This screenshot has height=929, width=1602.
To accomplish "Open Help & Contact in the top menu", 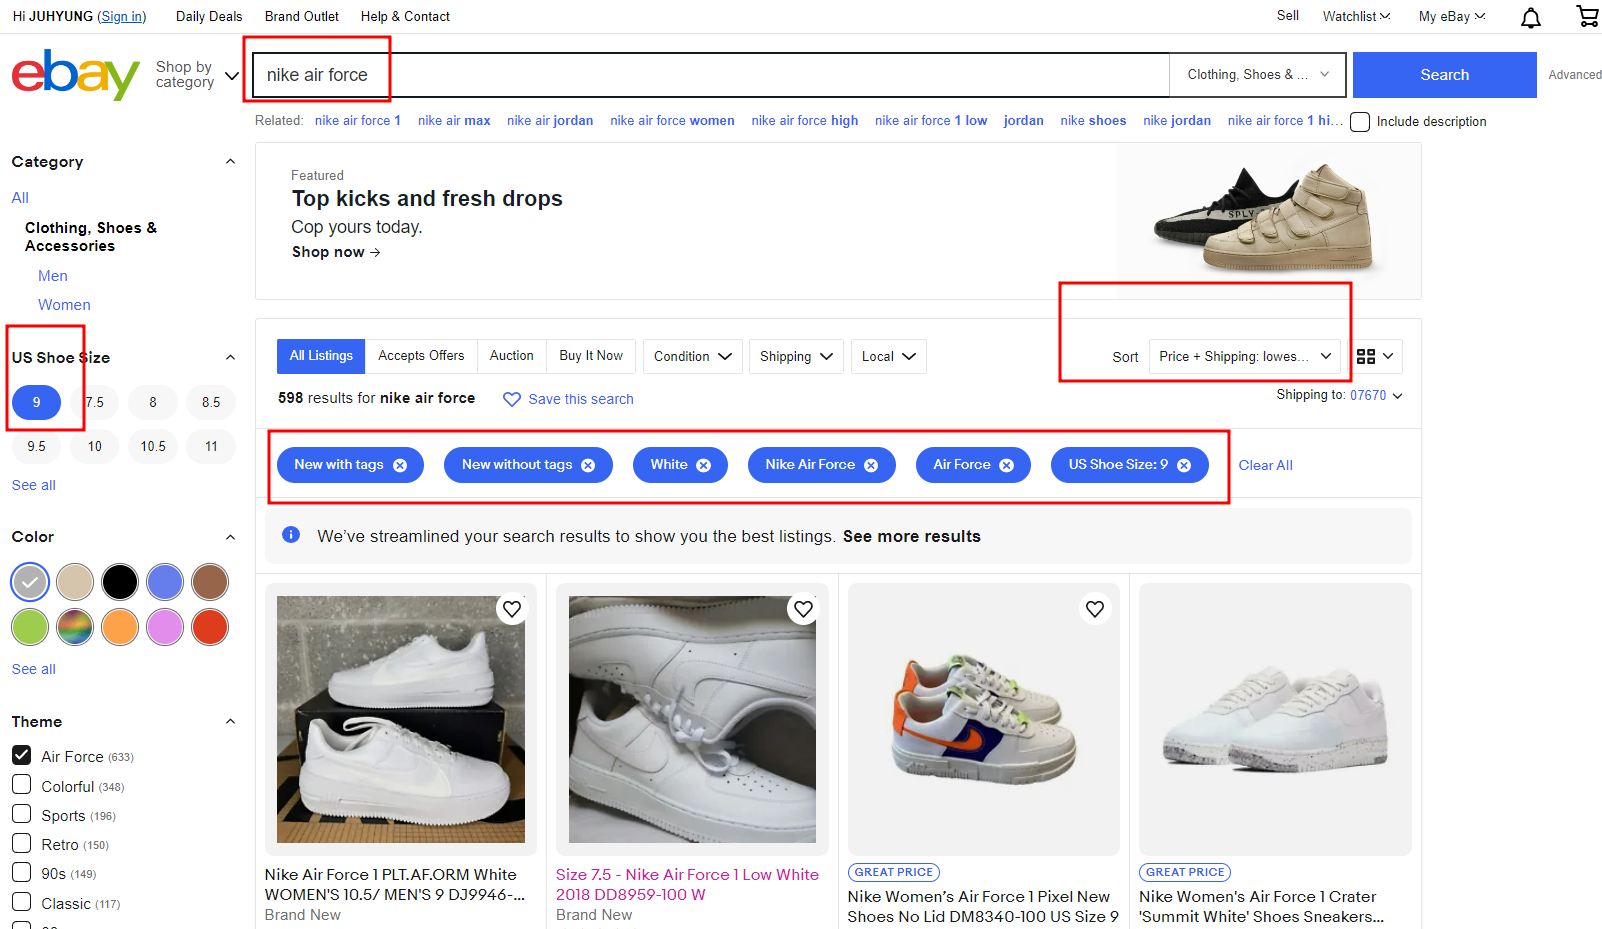I will (x=405, y=17).
